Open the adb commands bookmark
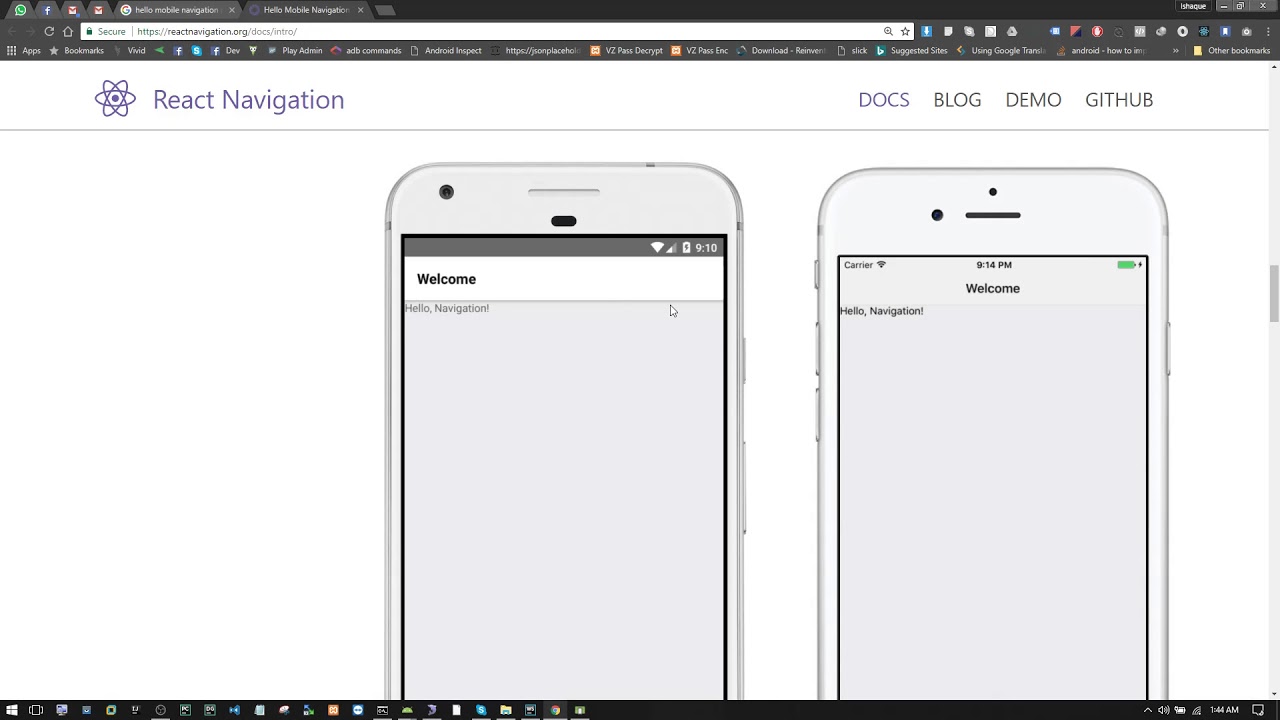This screenshot has height=720, width=1280. click(x=366, y=50)
